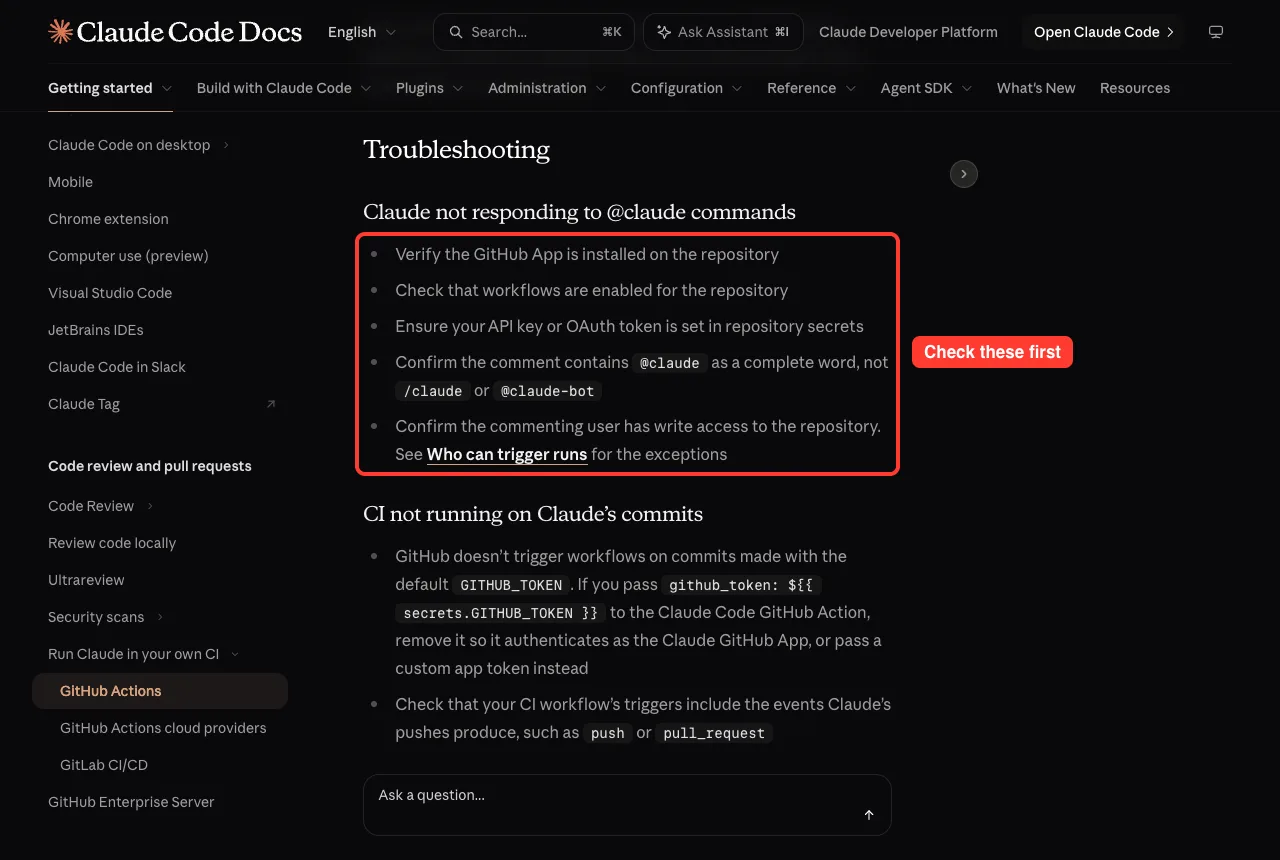Expand the Code Review sidebar chevron
The image size is (1280, 860).
tap(150, 506)
